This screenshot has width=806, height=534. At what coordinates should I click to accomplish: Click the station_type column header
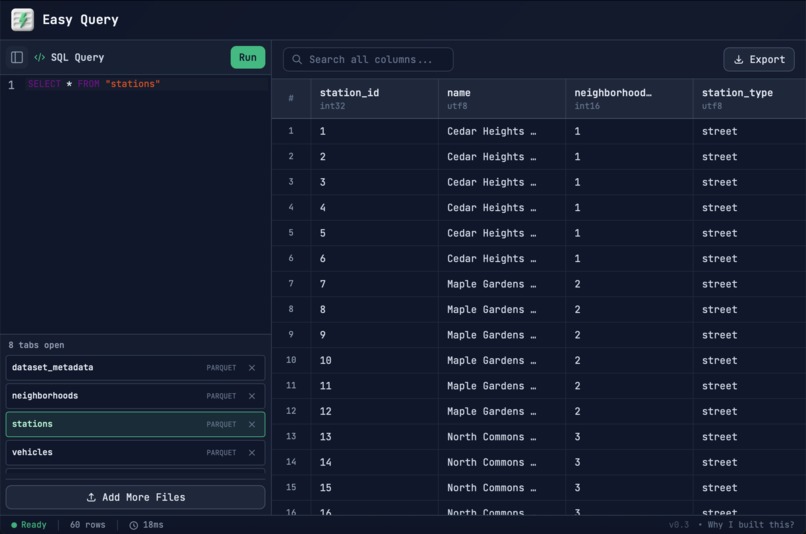click(x=749, y=99)
